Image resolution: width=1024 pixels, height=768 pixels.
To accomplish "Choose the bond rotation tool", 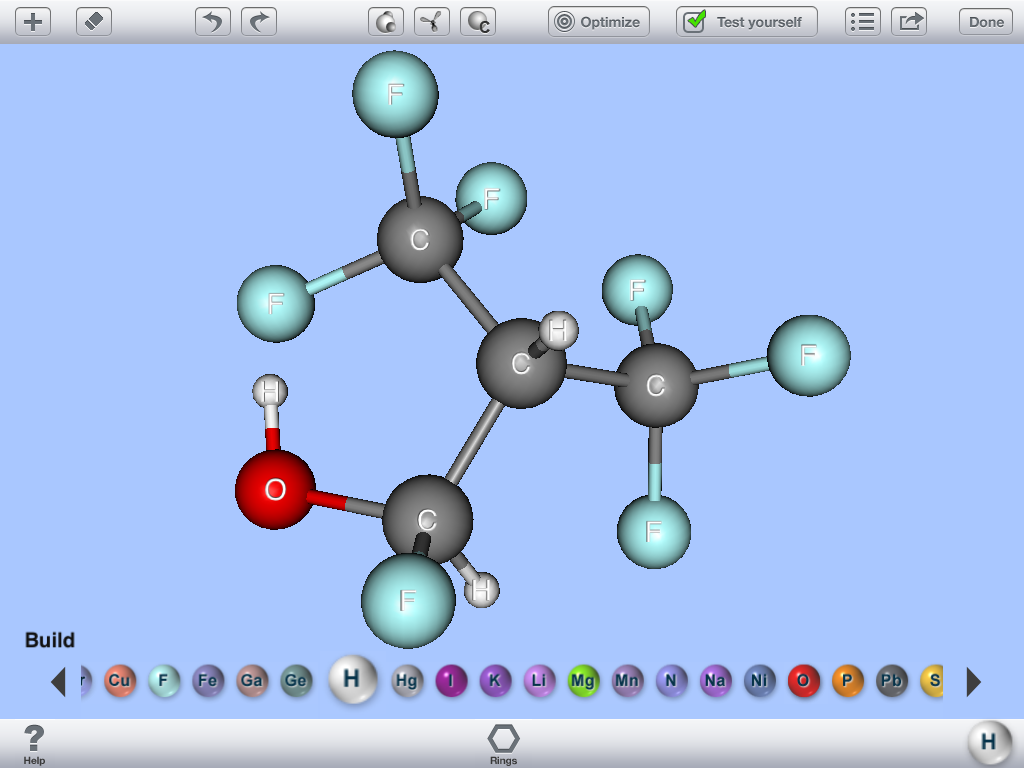I will point(431,21).
